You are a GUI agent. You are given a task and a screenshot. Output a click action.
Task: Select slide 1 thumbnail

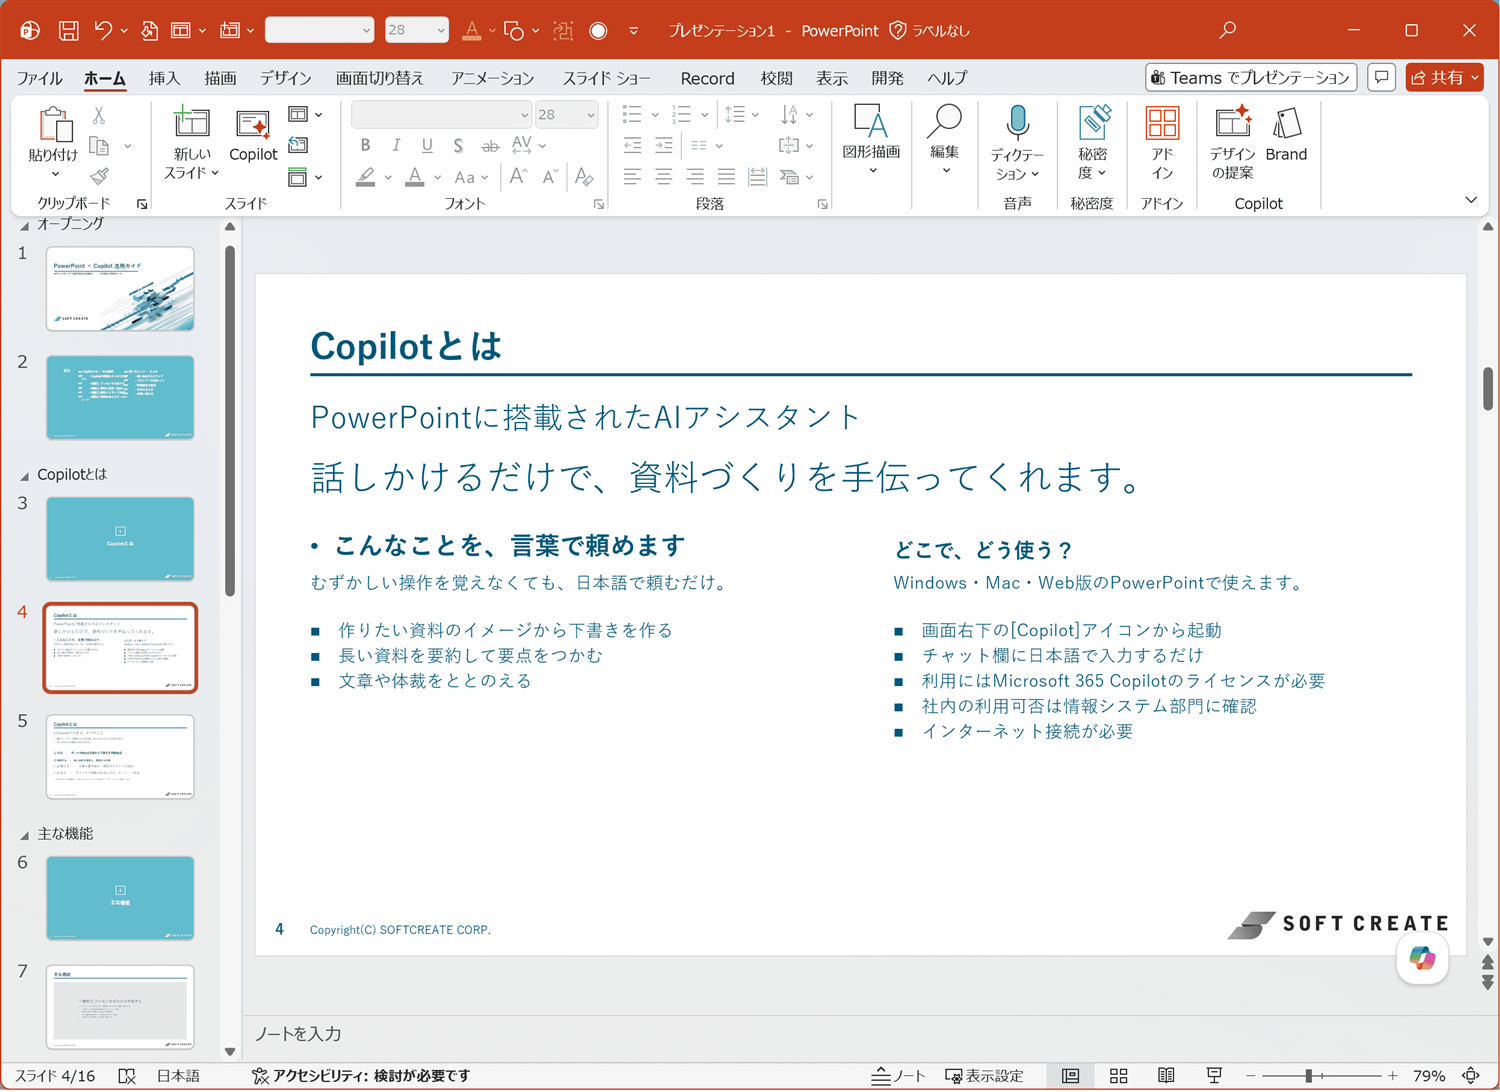click(120, 289)
